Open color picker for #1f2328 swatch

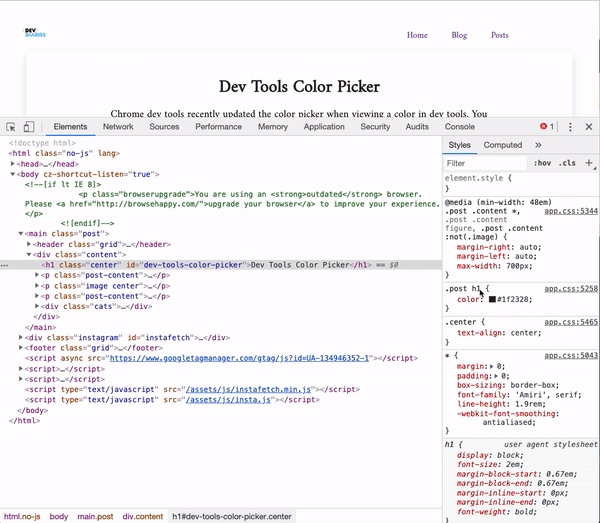coord(492,299)
